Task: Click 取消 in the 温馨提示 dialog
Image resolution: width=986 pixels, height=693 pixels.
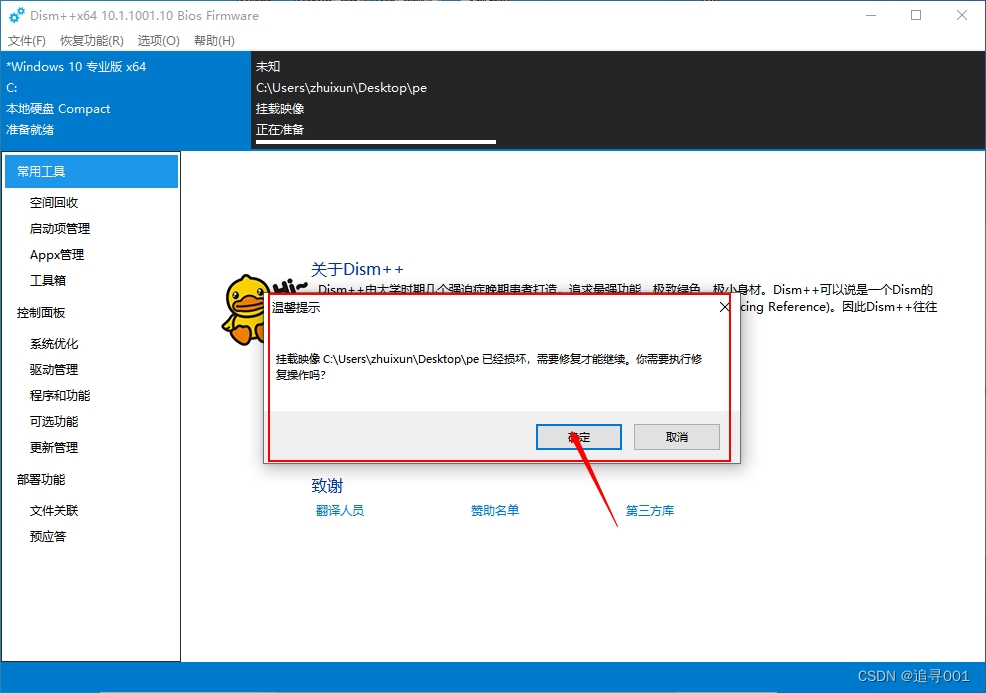Action: 677,436
